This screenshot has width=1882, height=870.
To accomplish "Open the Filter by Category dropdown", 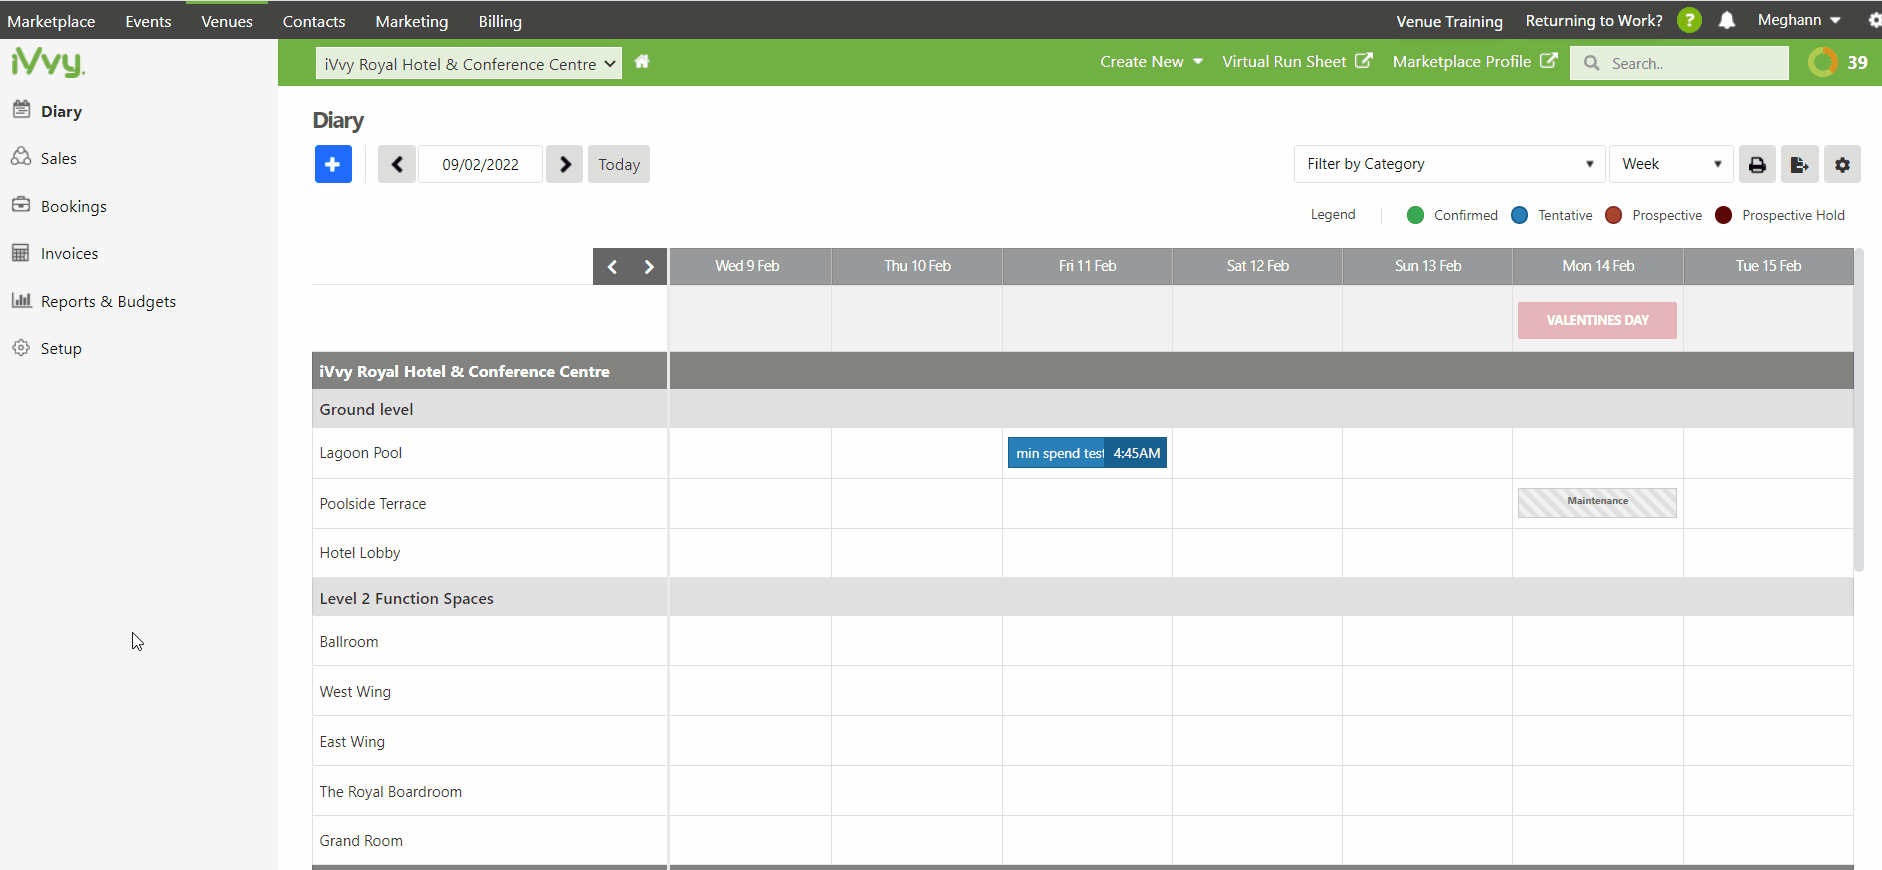I will click(x=1449, y=164).
